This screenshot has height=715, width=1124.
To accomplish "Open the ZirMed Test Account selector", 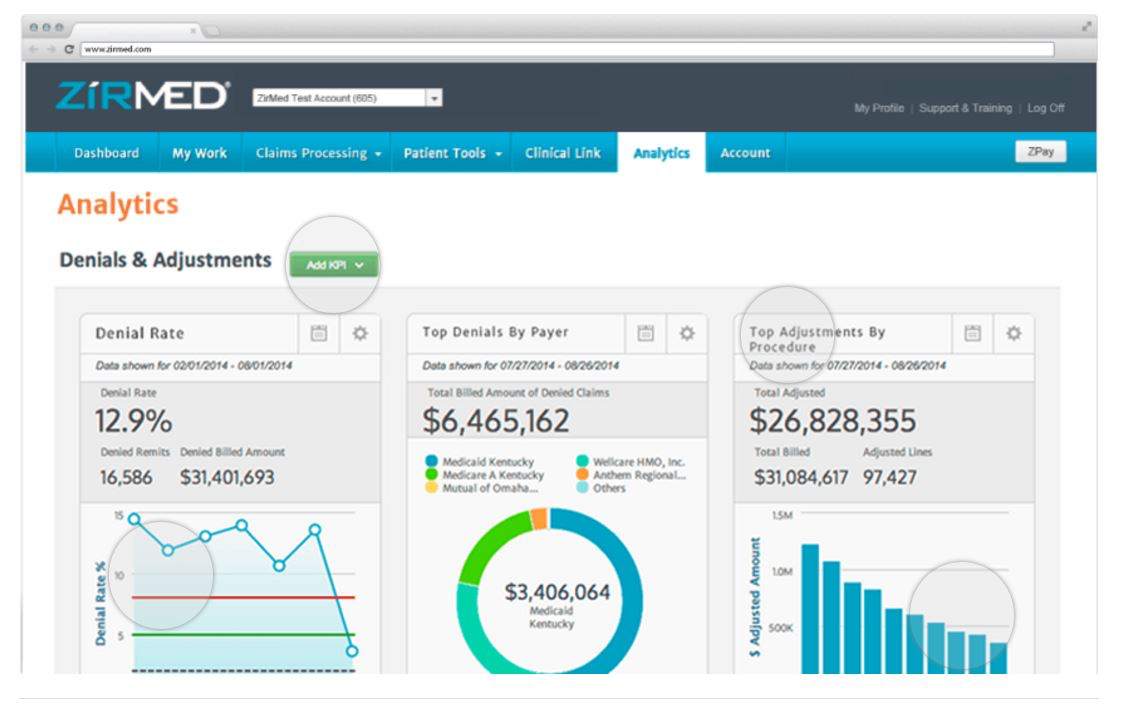I will (x=432, y=100).
